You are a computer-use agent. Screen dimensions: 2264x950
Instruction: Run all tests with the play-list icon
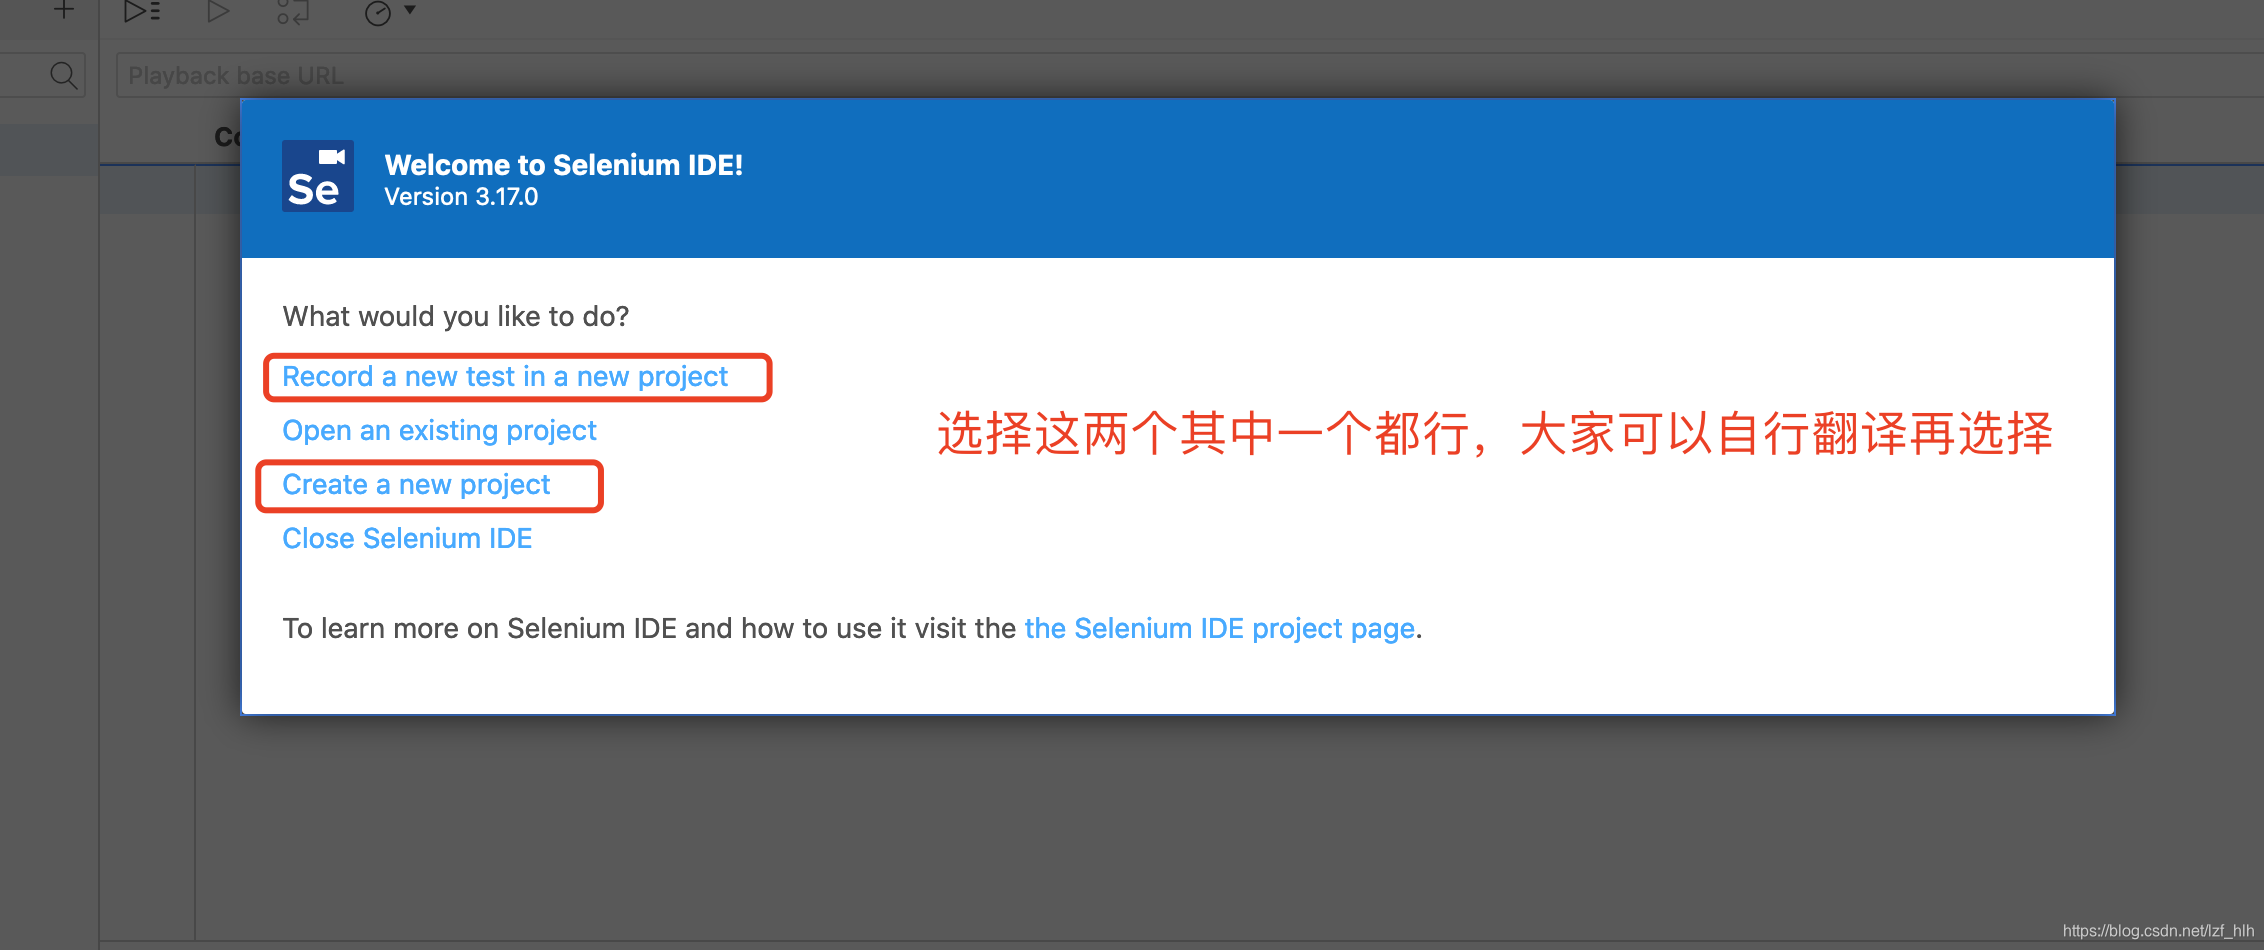[x=141, y=12]
